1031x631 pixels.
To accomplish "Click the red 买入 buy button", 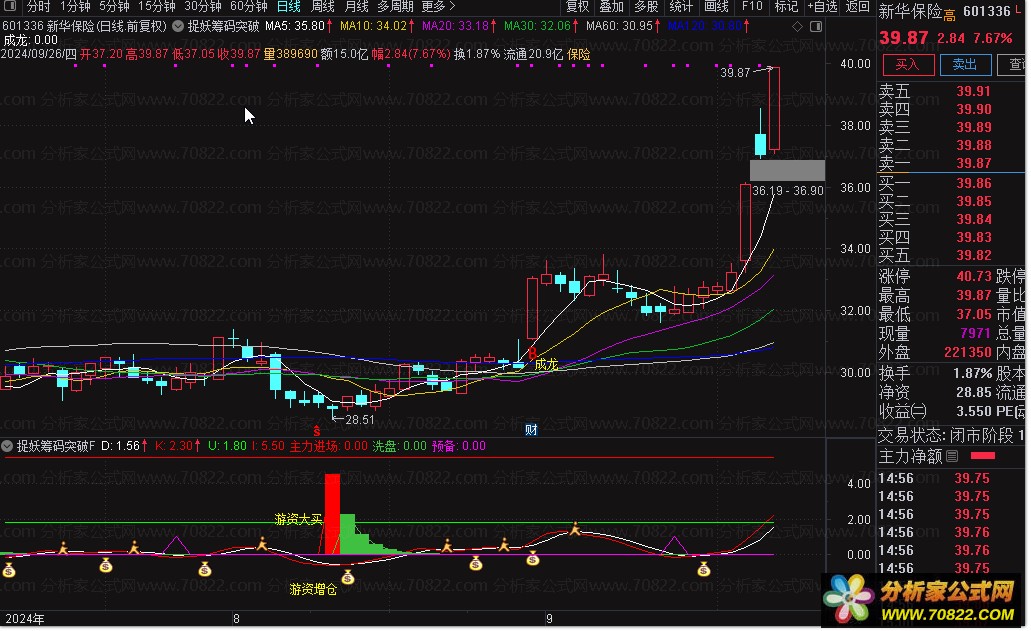I will (x=907, y=64).
